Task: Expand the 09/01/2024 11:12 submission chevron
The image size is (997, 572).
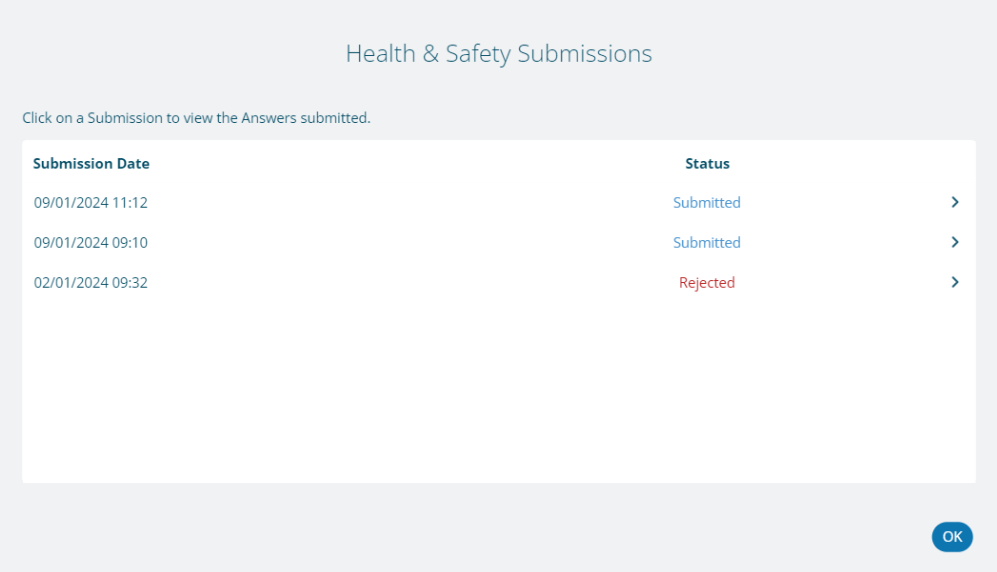Action: (x=955, y=202)
